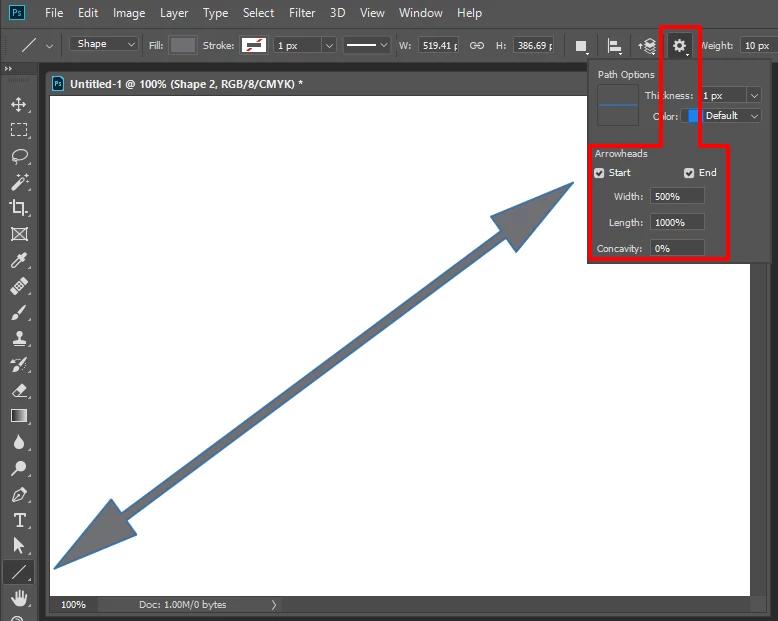Screen dimensions: 778x621
Task: Toggle the End arrowhead checkbox
Action: (689, 173)
